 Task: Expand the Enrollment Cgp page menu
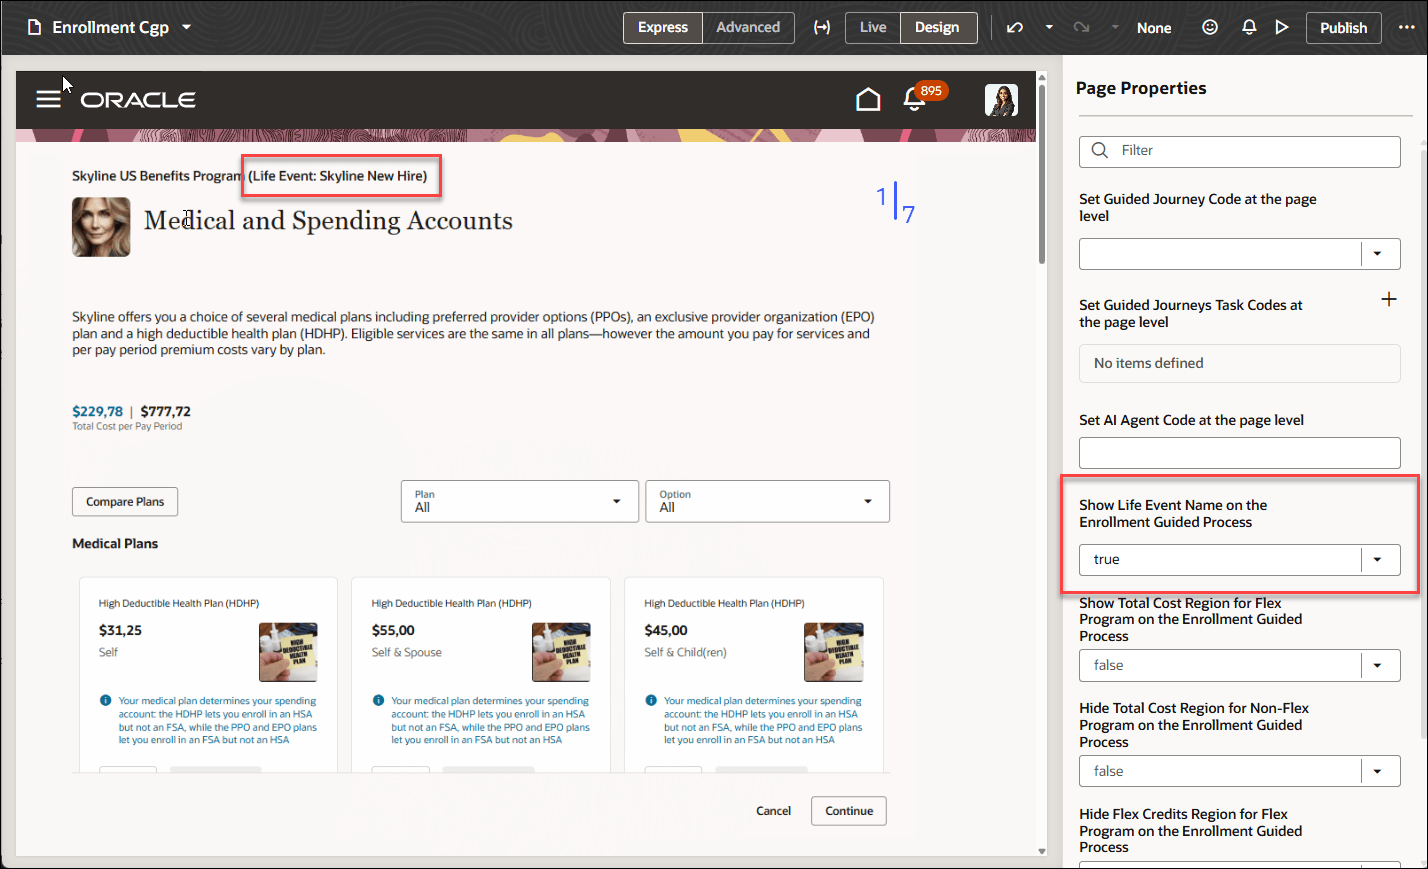pyautogui.click(x=186, y=27)
